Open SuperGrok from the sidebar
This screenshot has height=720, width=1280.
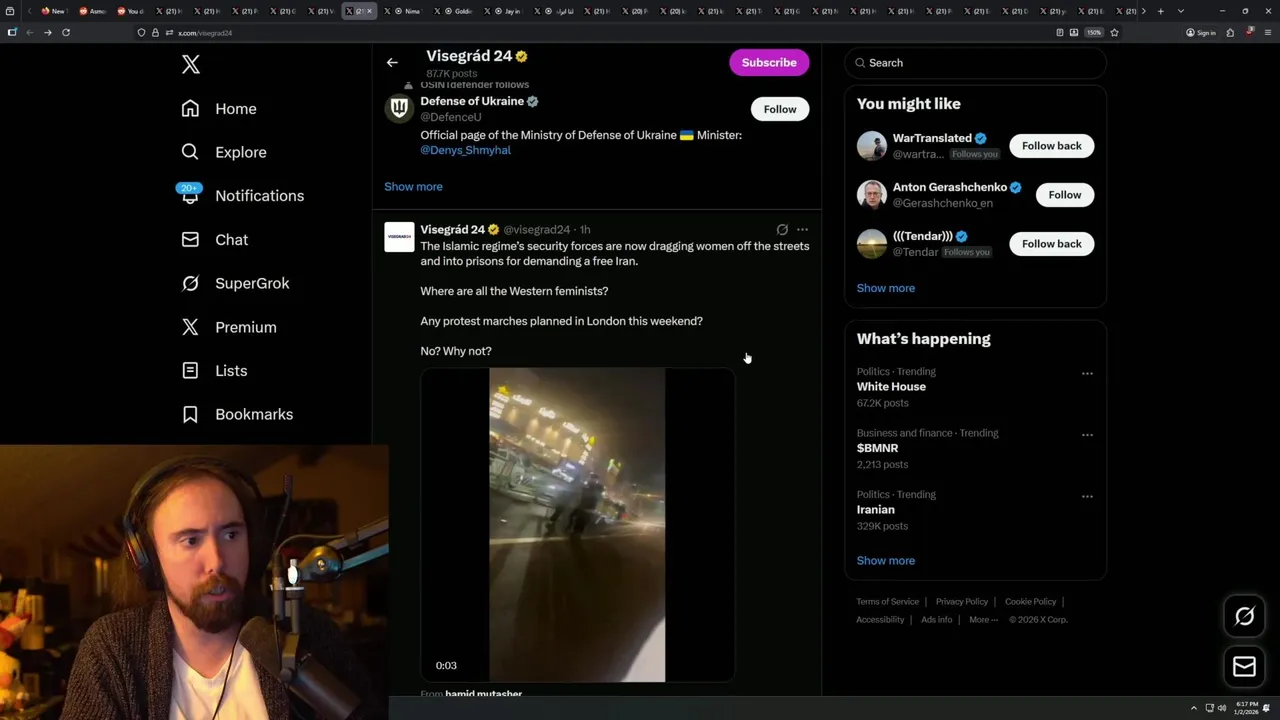click(x=235, y=283)
